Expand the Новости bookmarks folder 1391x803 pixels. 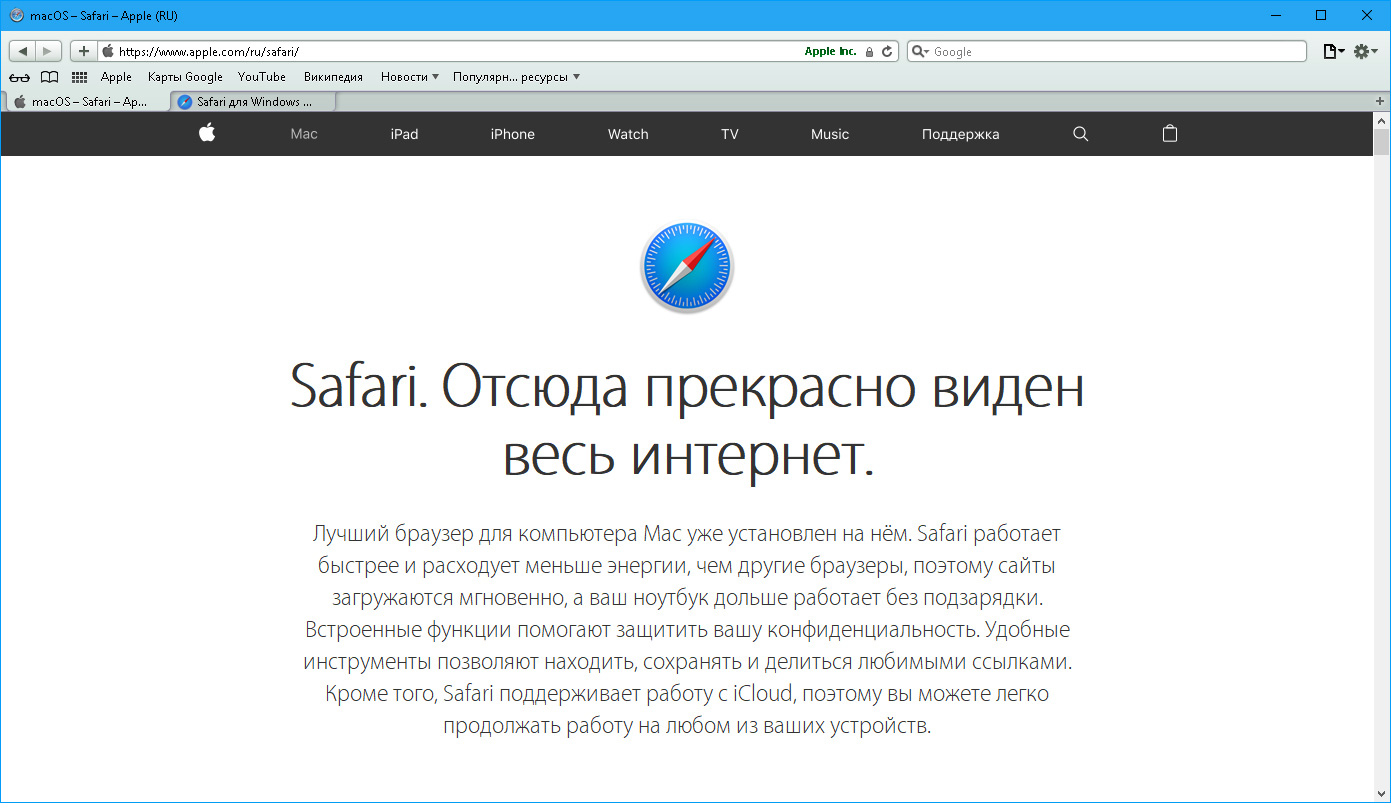pyautogui.click(x=410, y=77)
